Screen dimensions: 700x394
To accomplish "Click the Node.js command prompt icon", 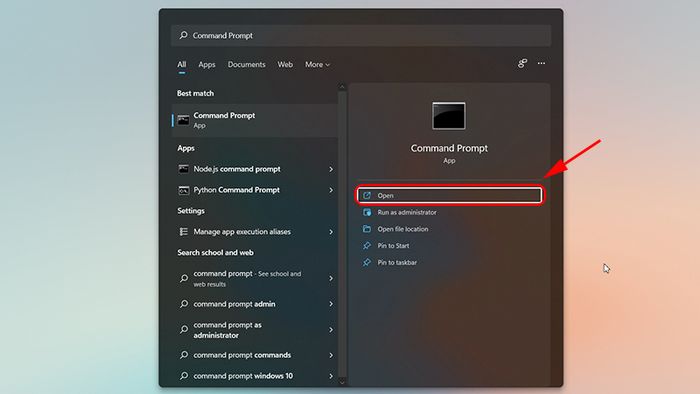I will click(183, 169).
